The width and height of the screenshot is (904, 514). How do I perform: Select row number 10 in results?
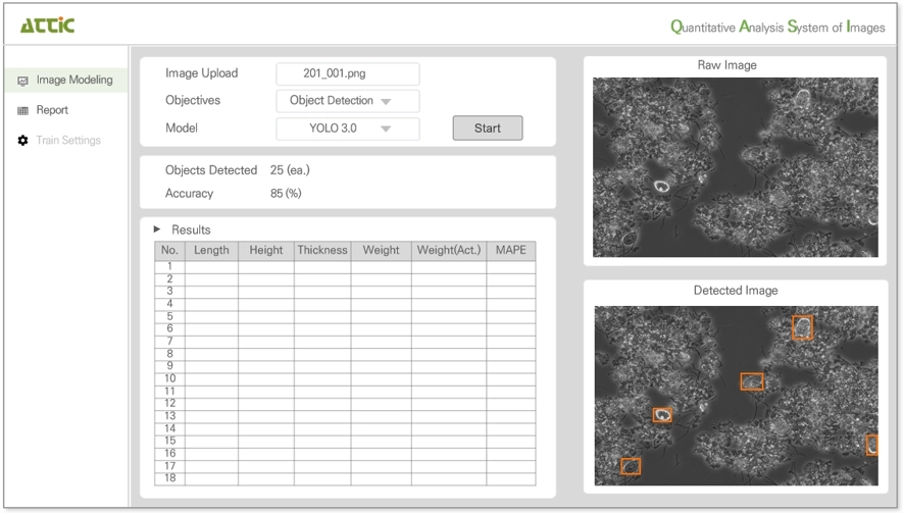345,379
